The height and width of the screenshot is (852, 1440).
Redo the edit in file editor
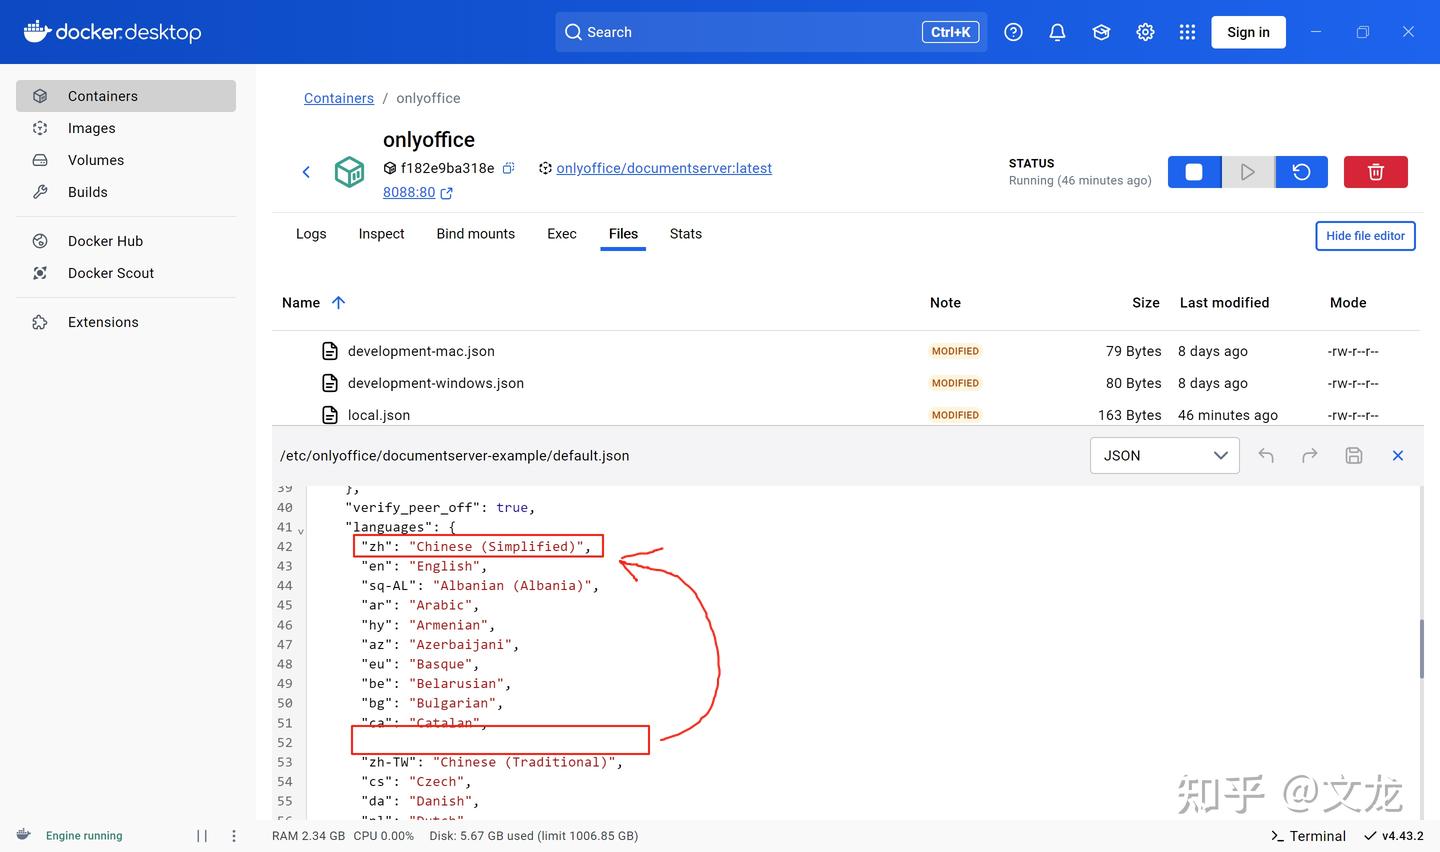1309,455
